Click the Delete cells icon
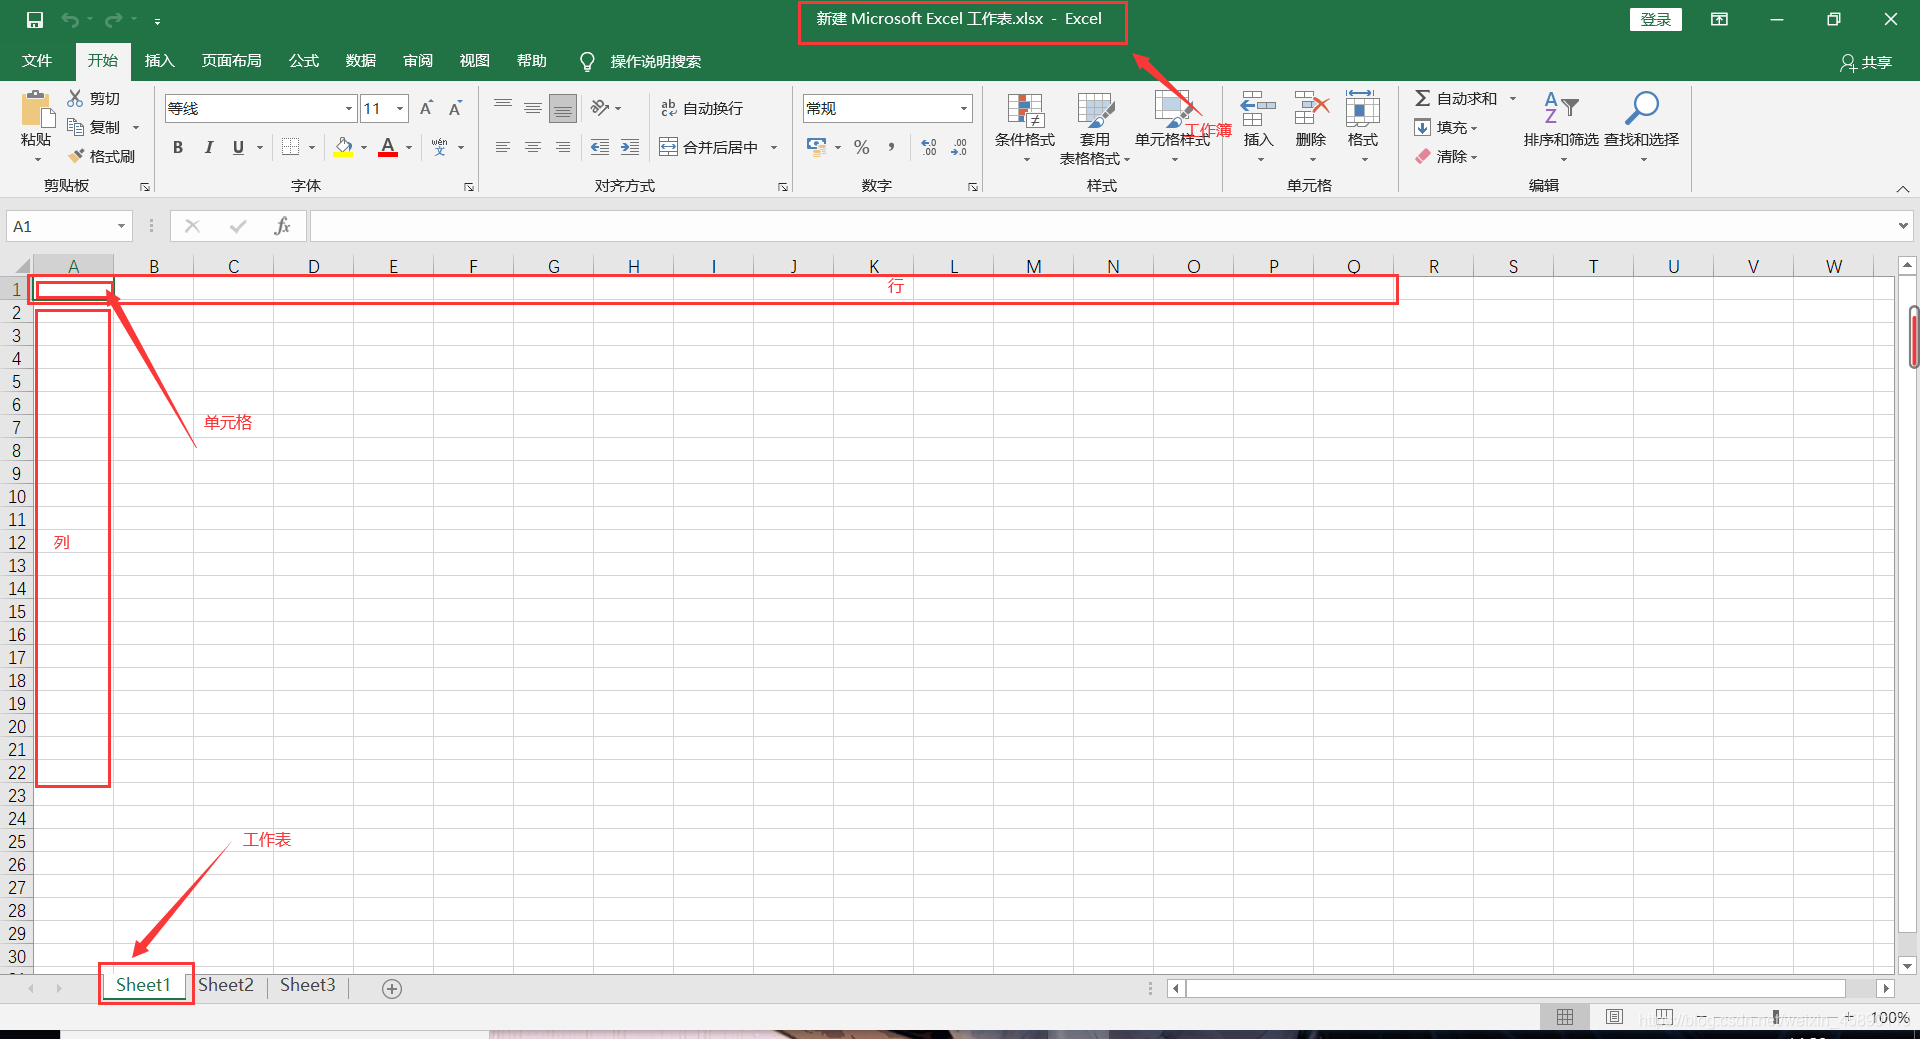 pyautogui.click(x=1311, y=108)
